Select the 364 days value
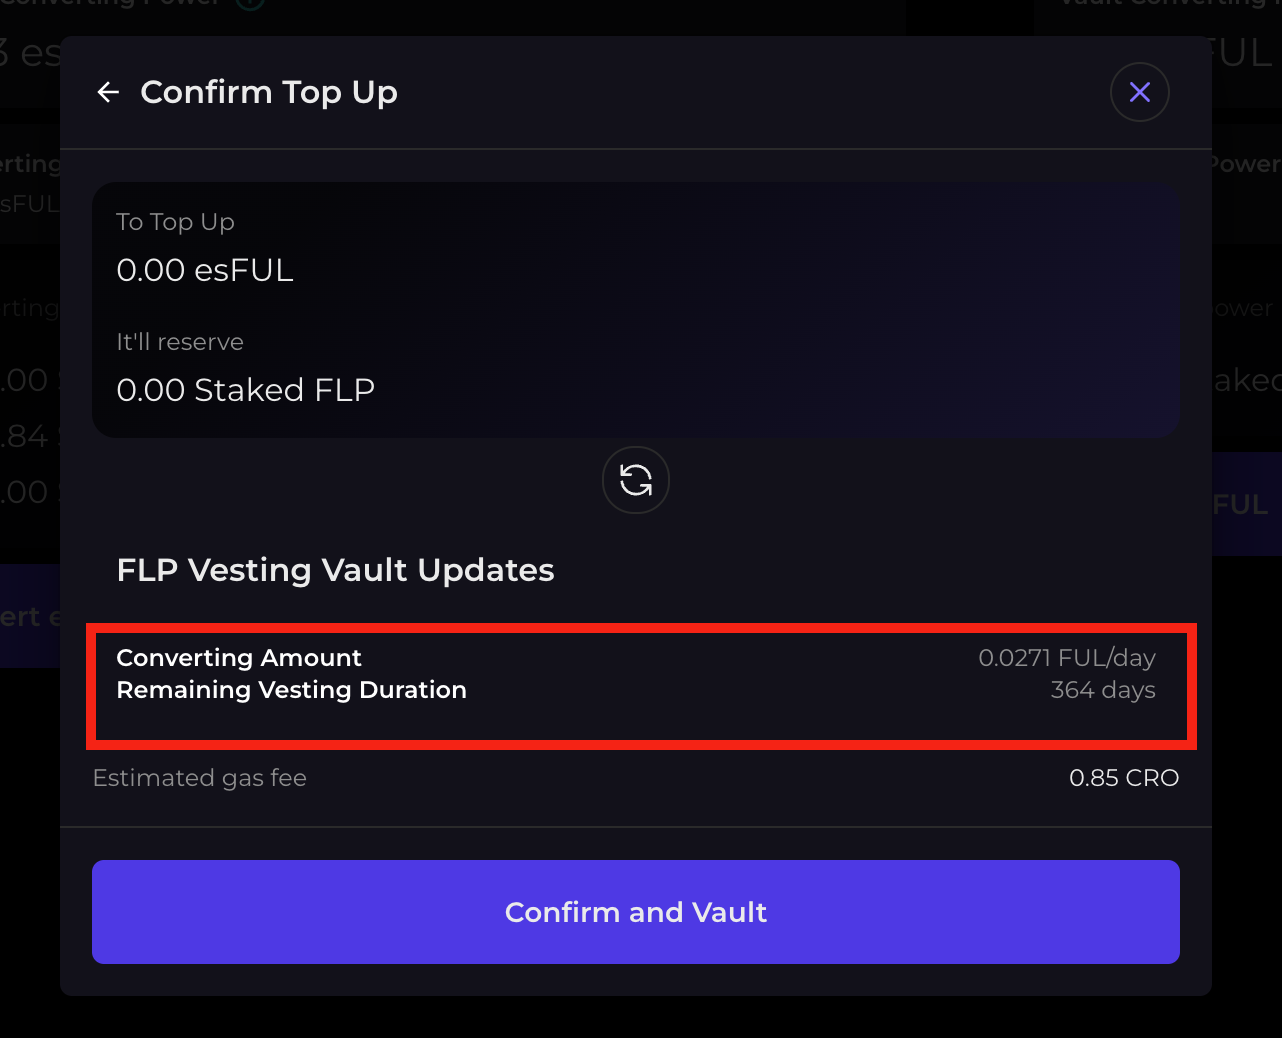Screen dimensions: 1282x1038 pyautogui.click(x=1102, y=690)
